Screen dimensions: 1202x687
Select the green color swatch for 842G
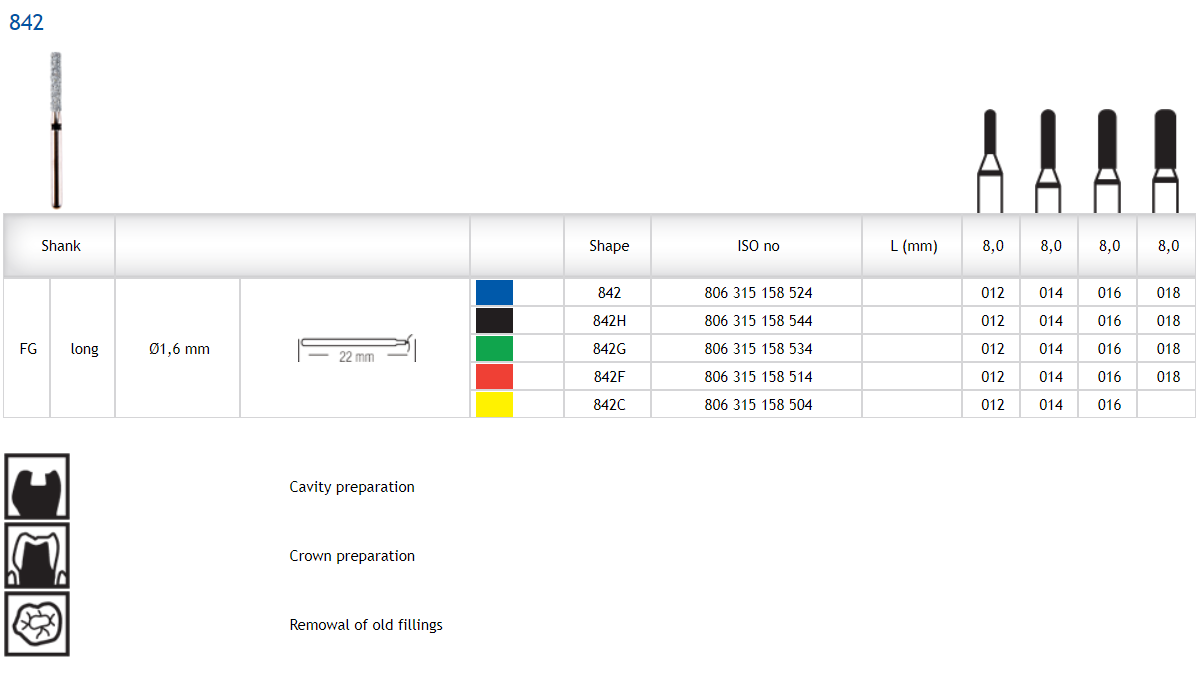click(x=494, y=349)
